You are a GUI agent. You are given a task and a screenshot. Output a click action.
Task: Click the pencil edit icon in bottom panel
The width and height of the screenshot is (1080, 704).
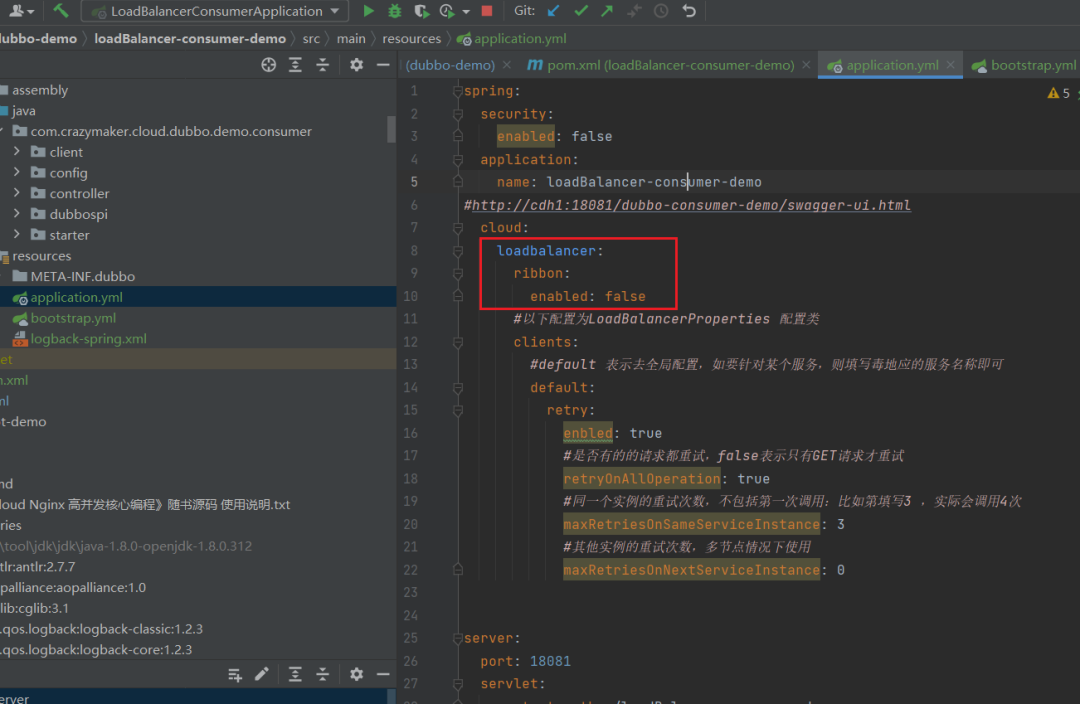click(x=262, y=675)
